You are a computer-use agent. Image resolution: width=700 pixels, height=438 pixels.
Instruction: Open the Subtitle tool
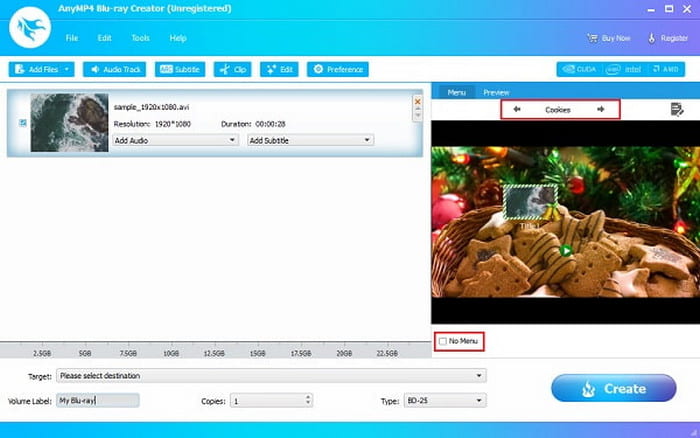tap(179, 70)
